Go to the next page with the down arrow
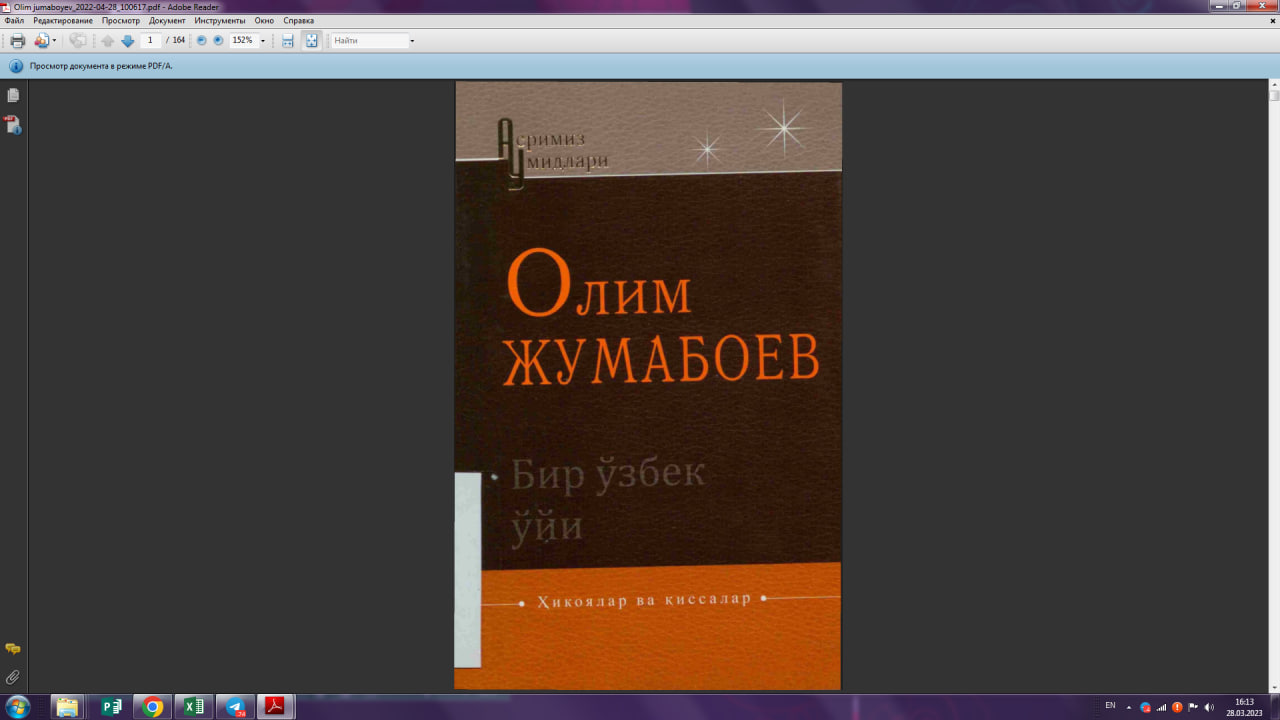This screenshot has width=1280, height=720. (127, 41)
